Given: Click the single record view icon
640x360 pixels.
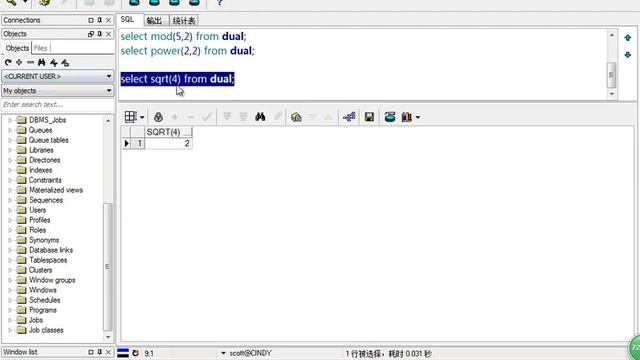Looking at the screenshot, I should point(390,117).
